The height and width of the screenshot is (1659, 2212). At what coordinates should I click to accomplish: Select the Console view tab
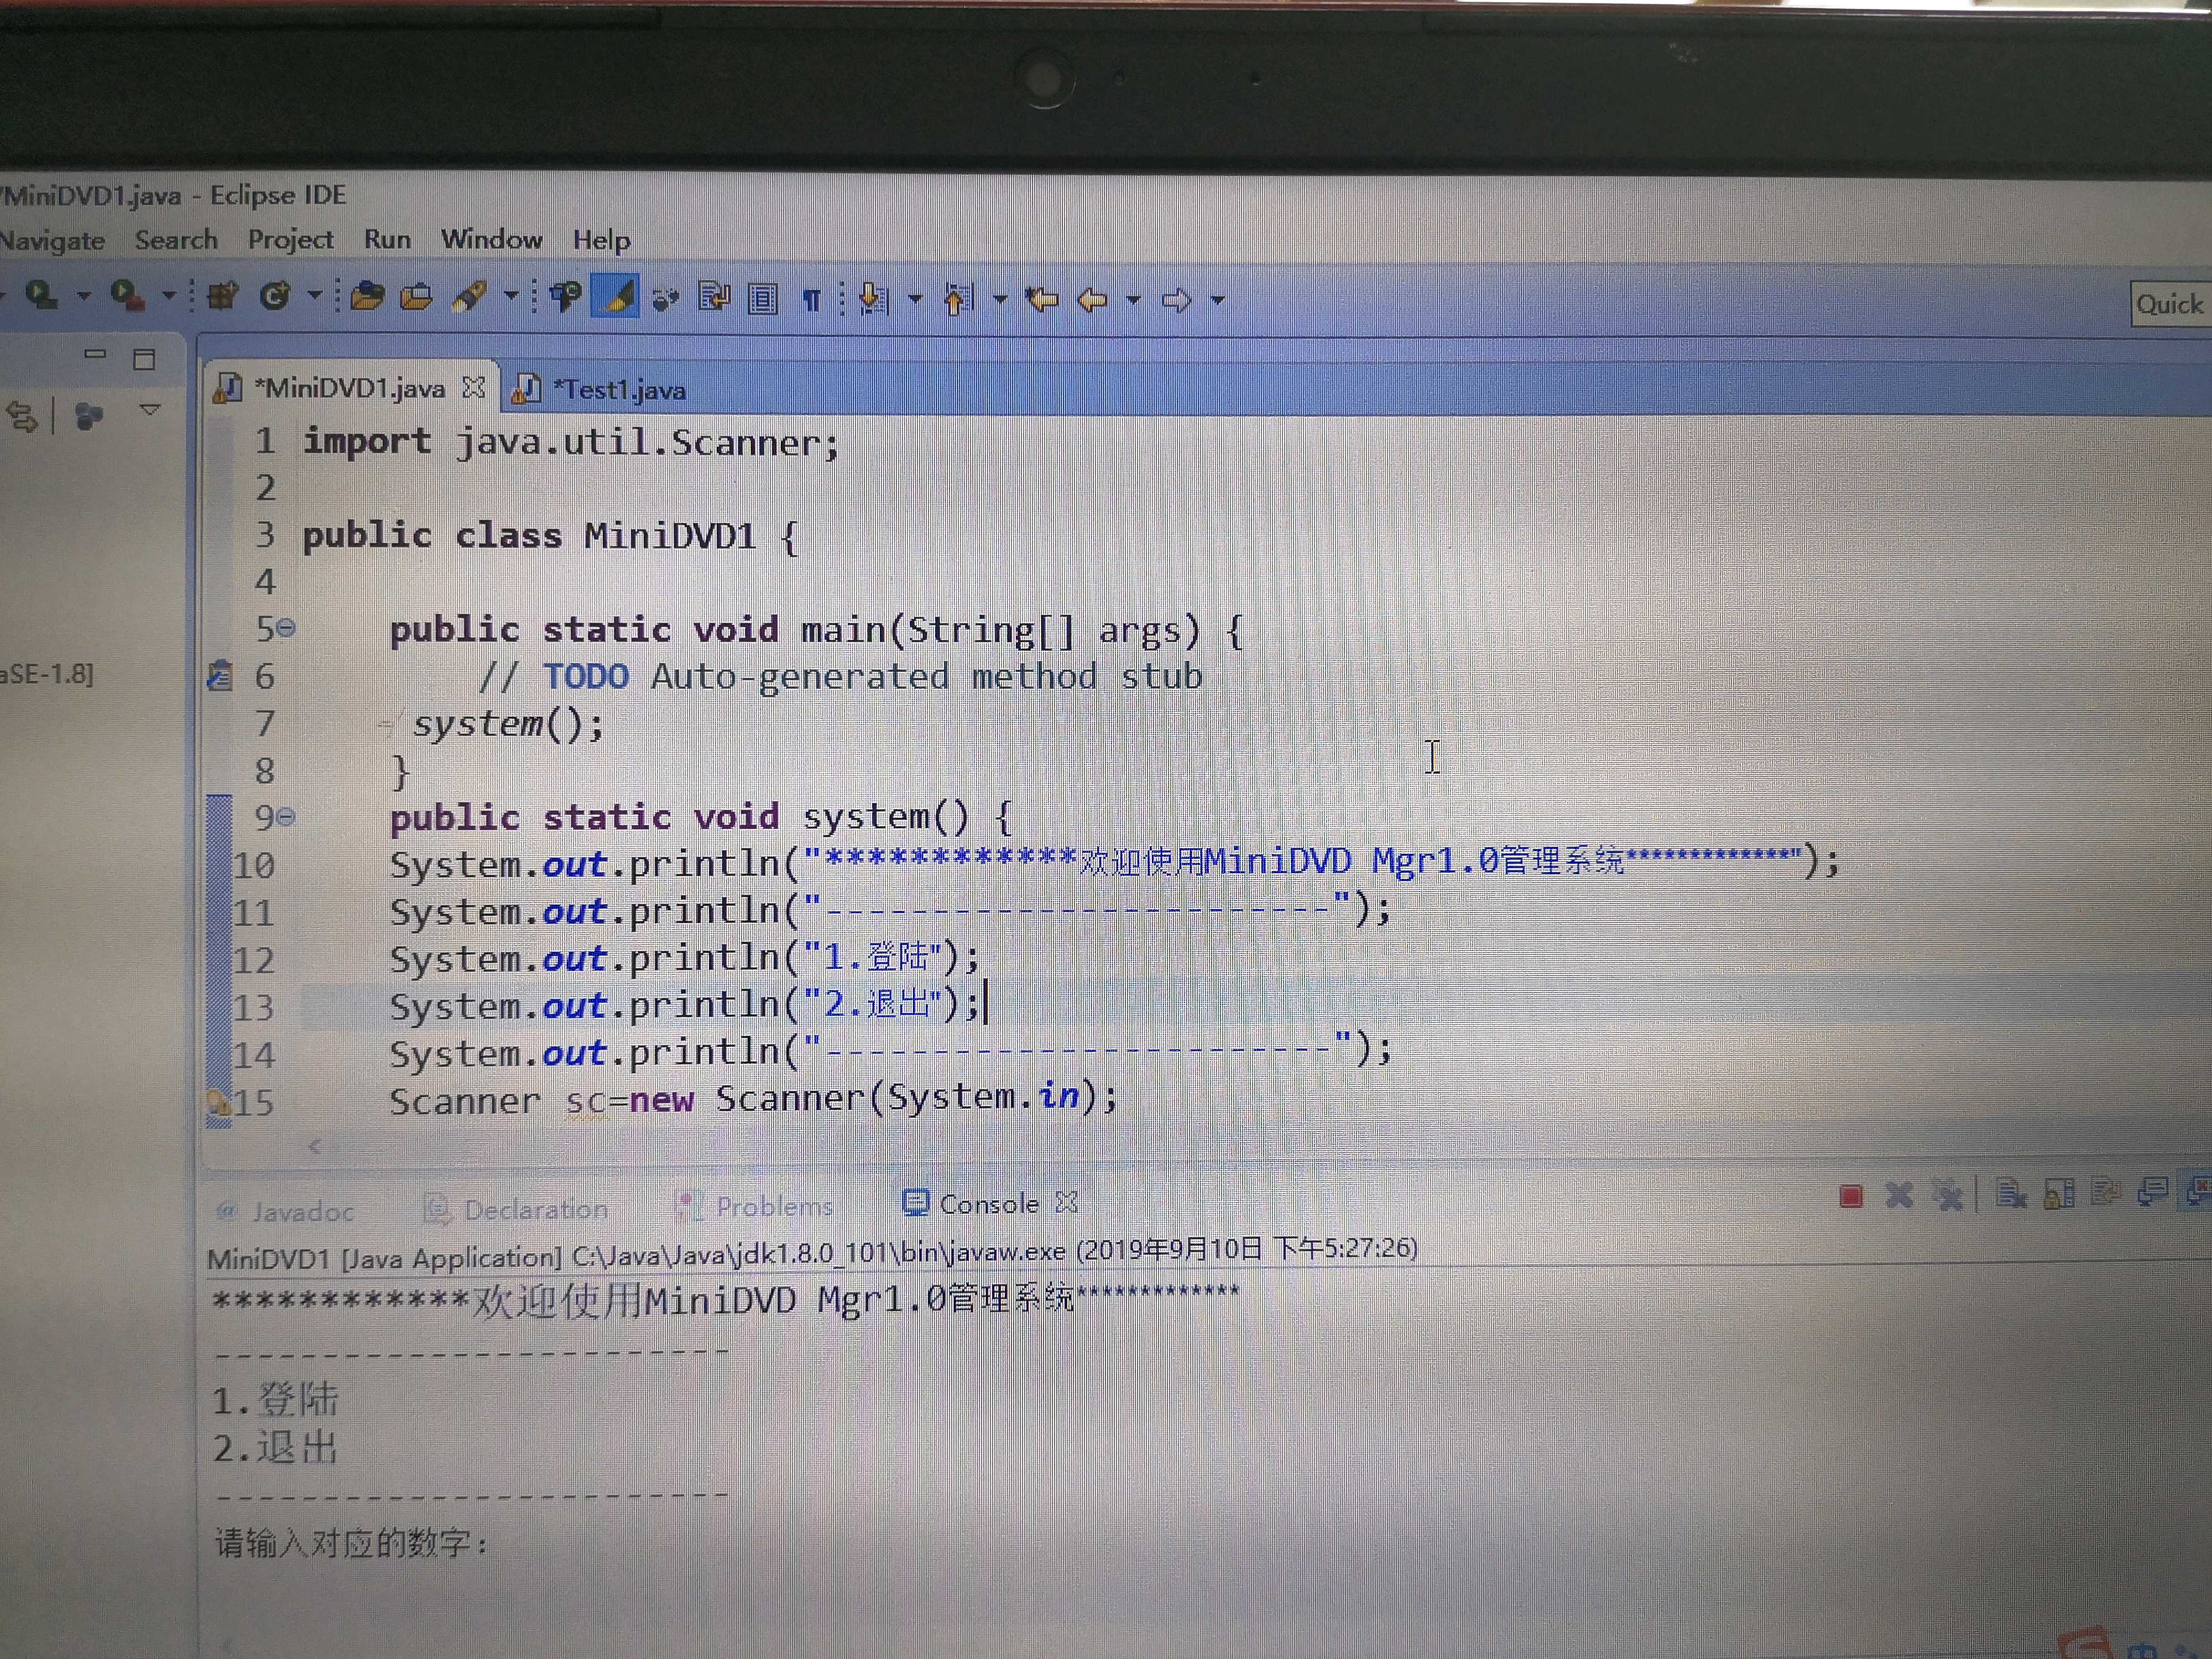[971, 1203]
